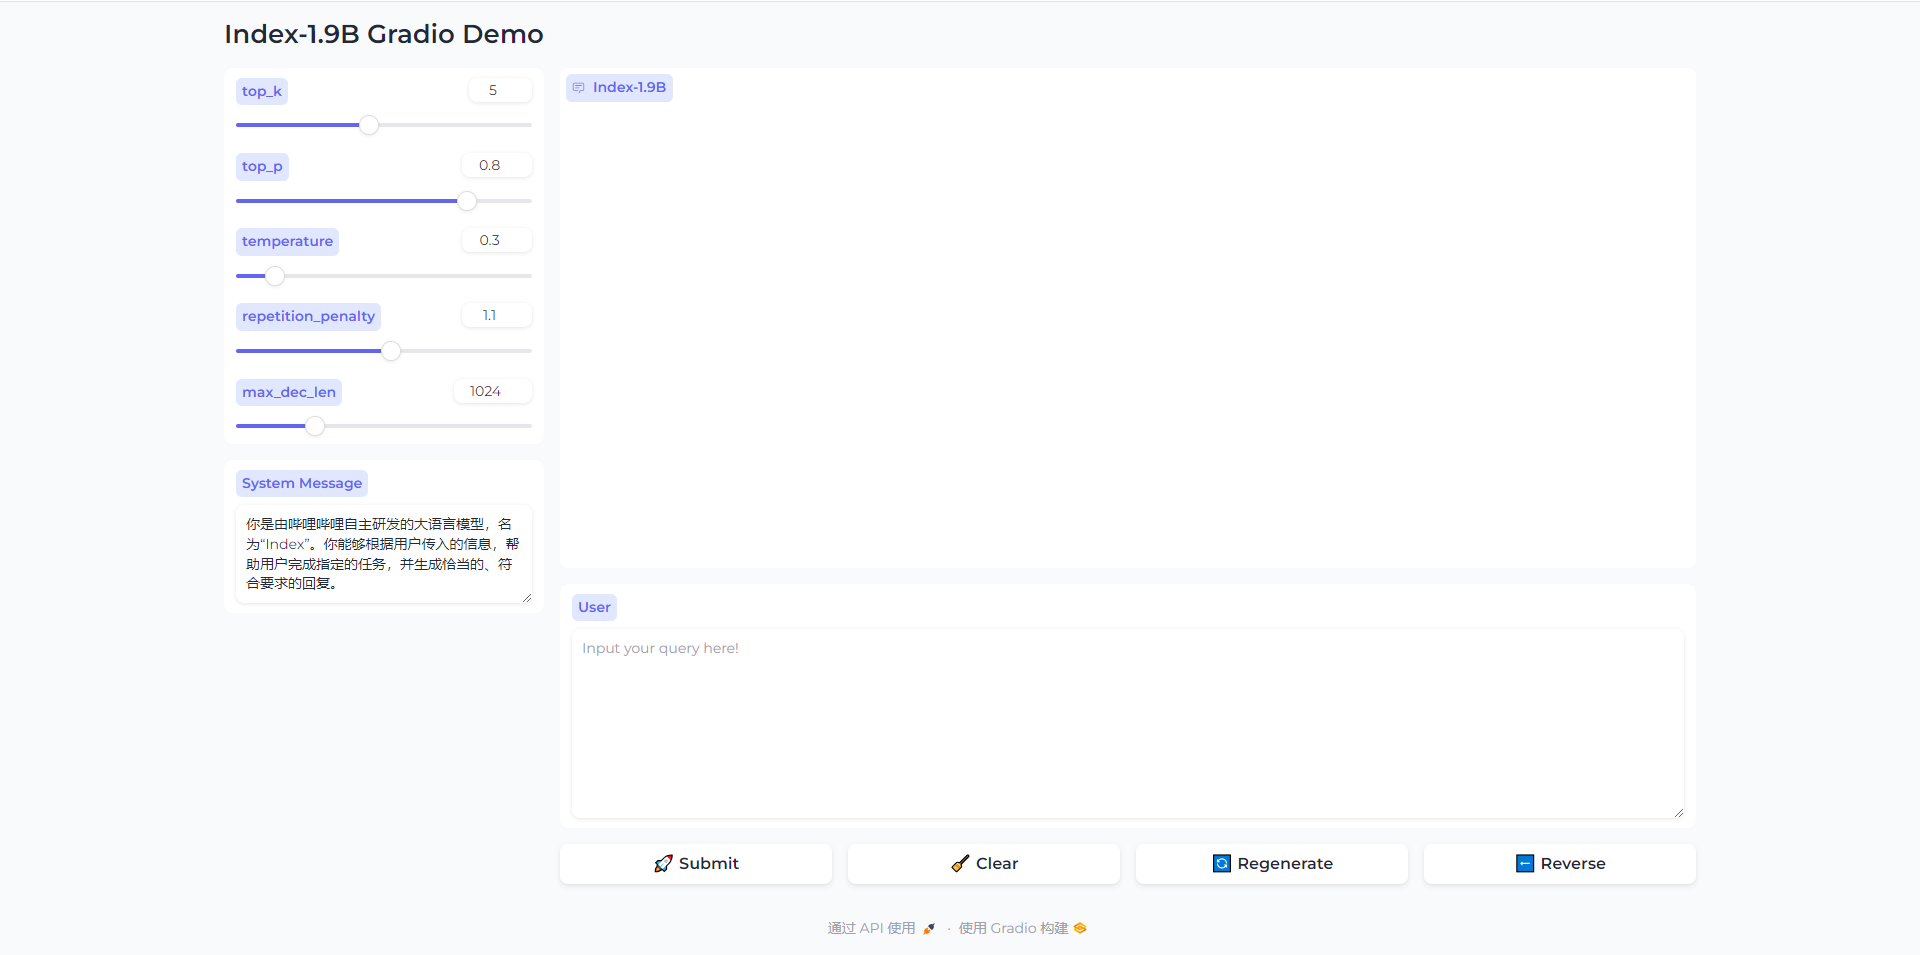
Task: Focus the repetition_penalty number box showing 1.1
Action: [x=497, y=315]
